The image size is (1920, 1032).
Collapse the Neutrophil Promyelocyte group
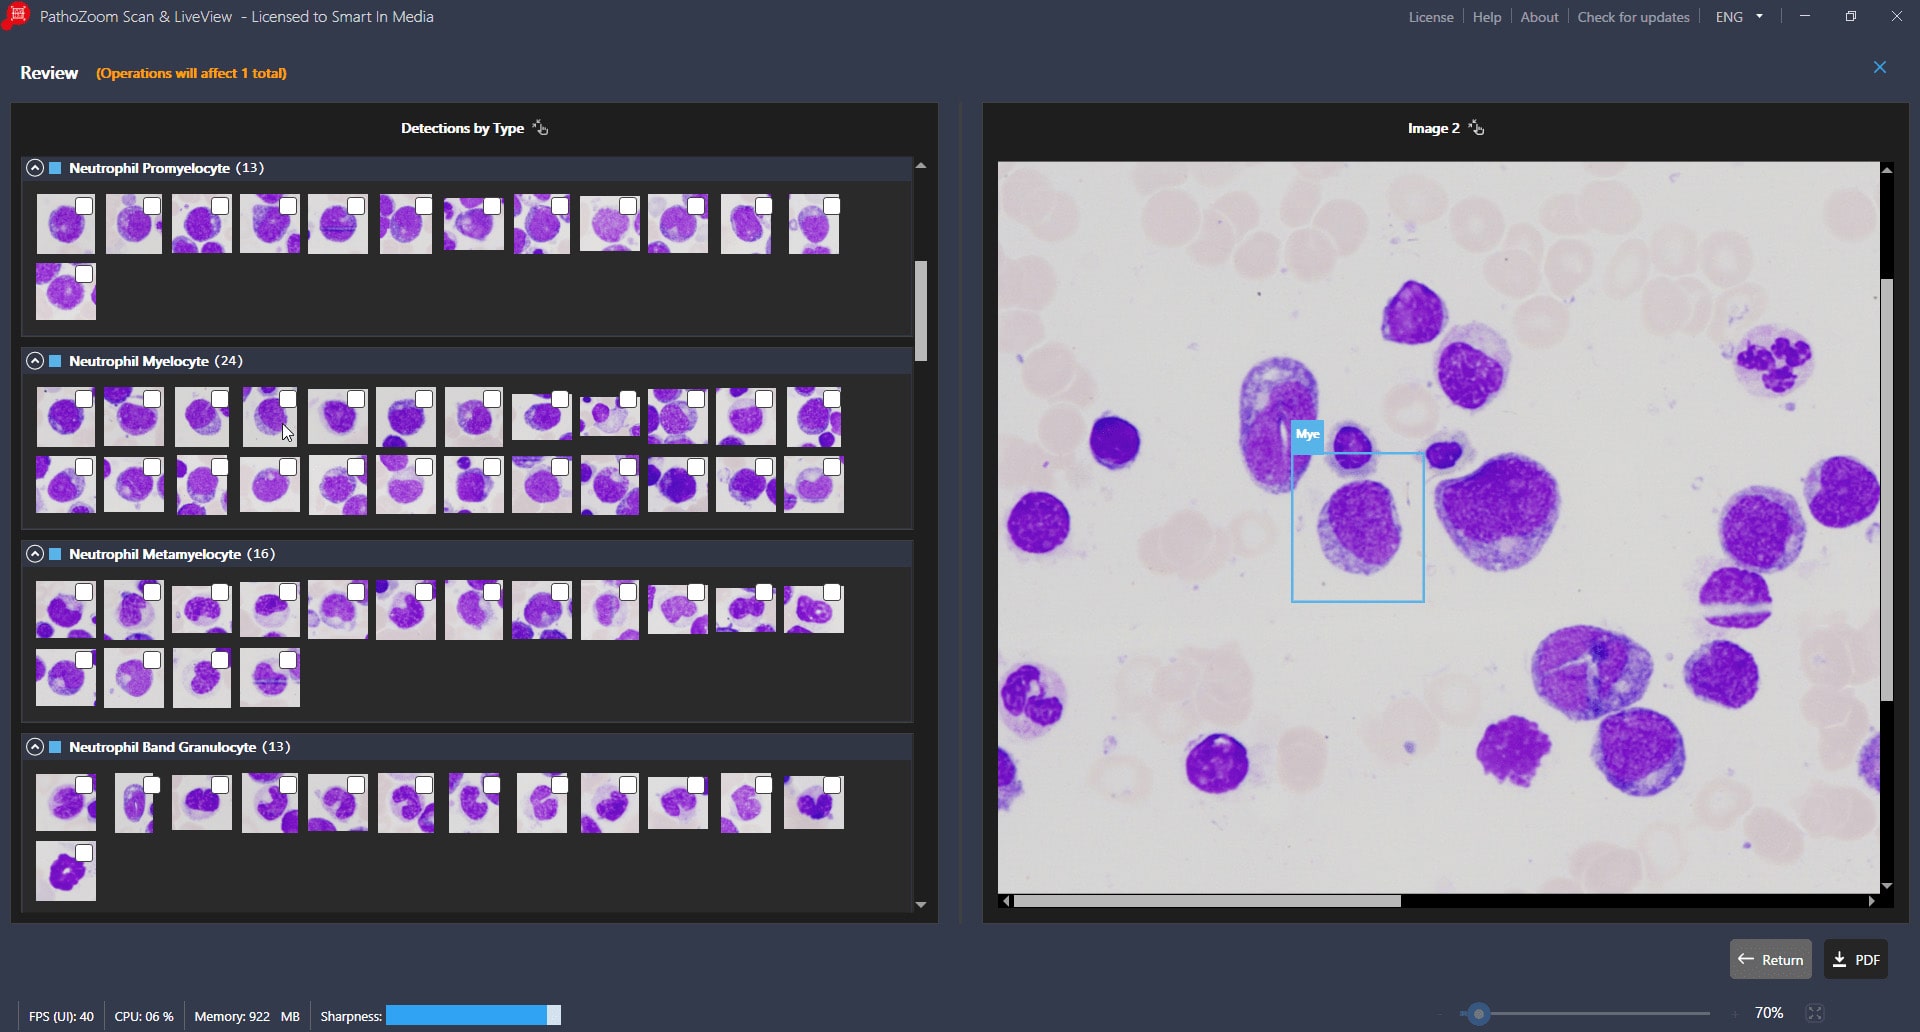click(x=35, y=168)
